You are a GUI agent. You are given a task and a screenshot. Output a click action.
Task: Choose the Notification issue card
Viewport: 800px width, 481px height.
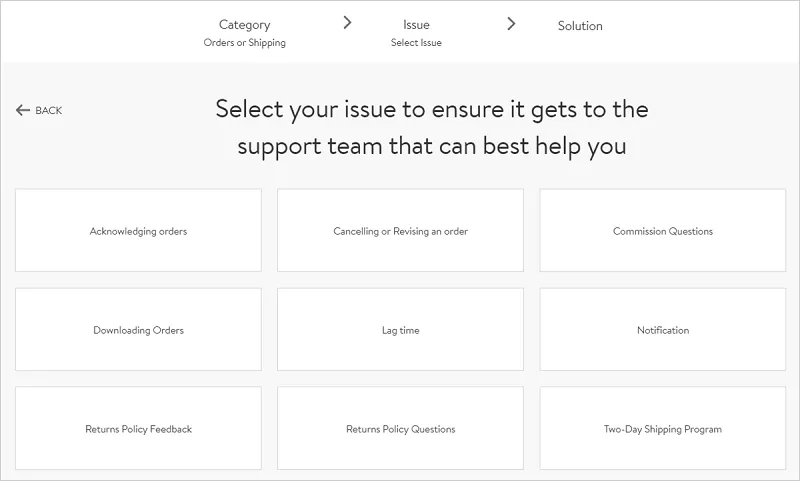(662, 330)
